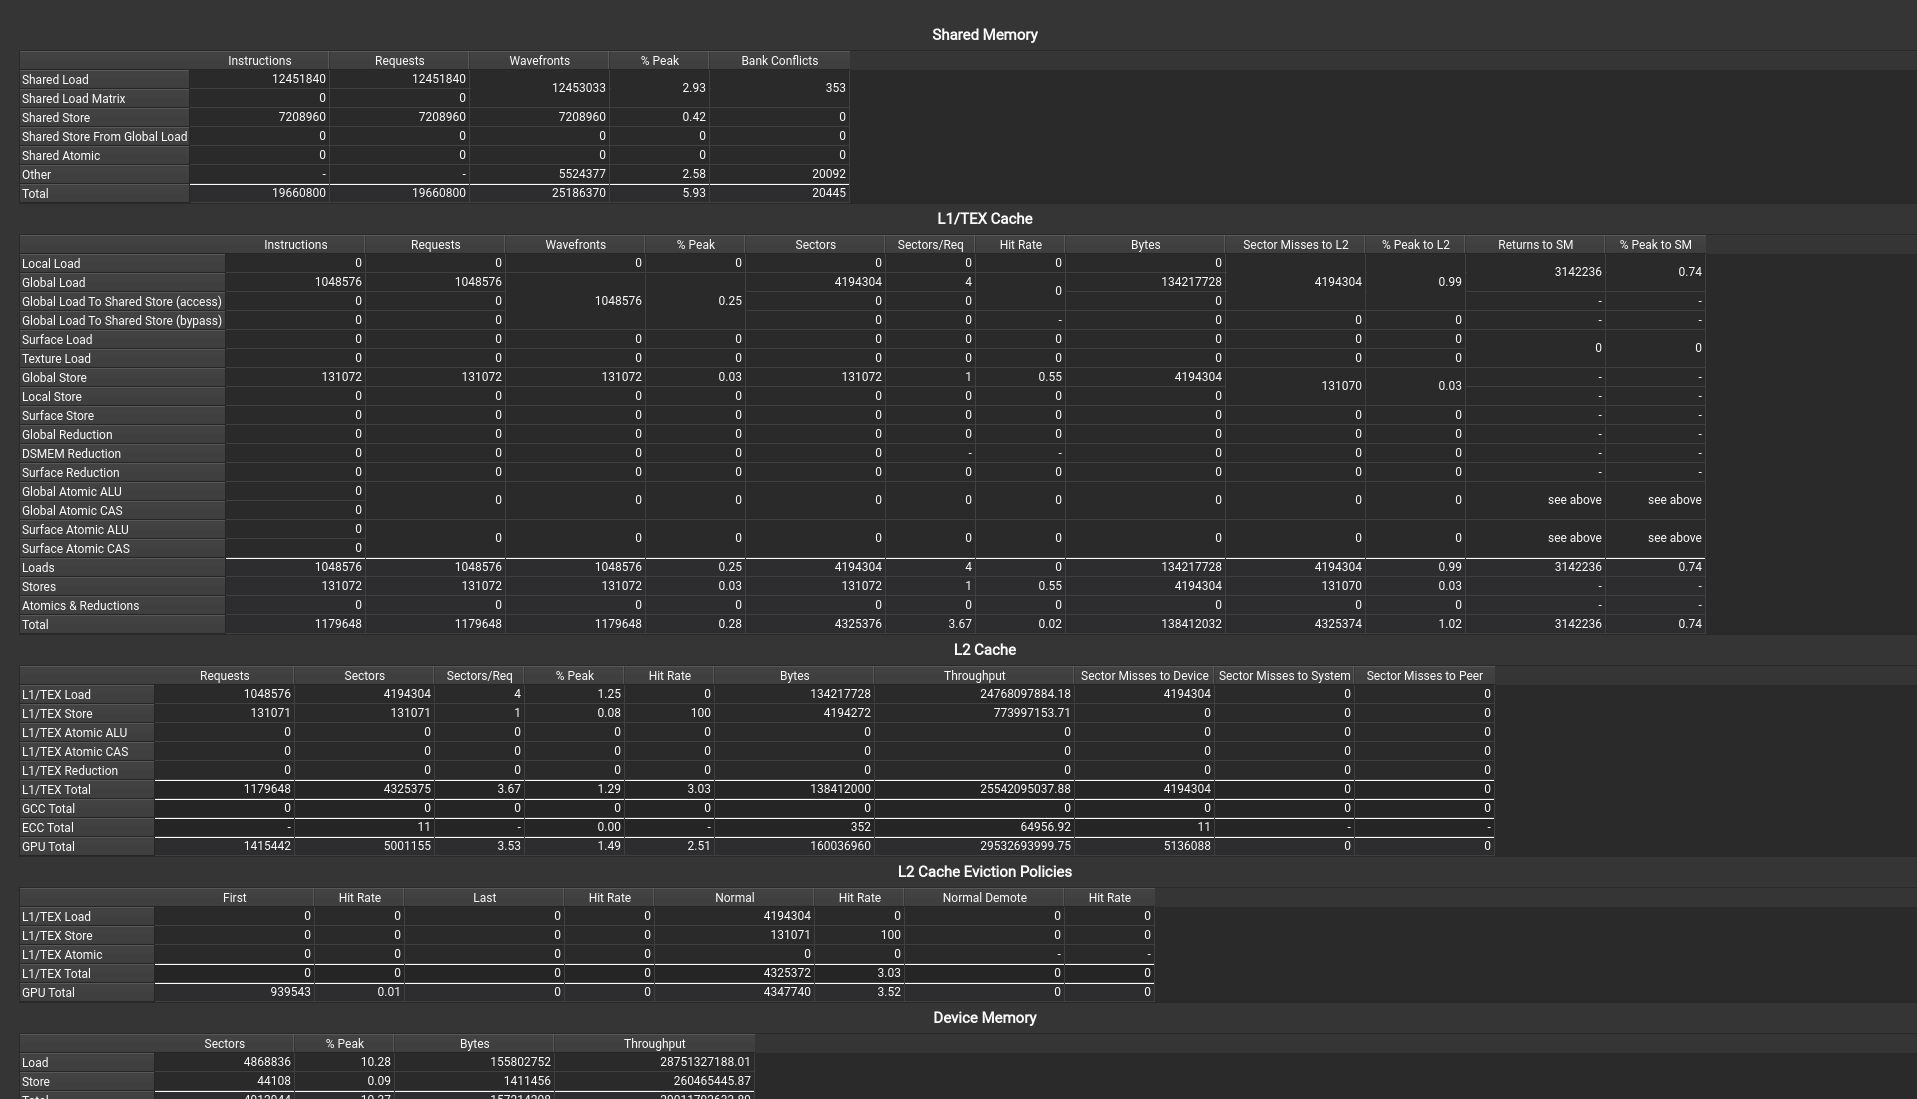Select the Shared Atomic row label
The image size is (1917, 1099).
click(61, 156)
